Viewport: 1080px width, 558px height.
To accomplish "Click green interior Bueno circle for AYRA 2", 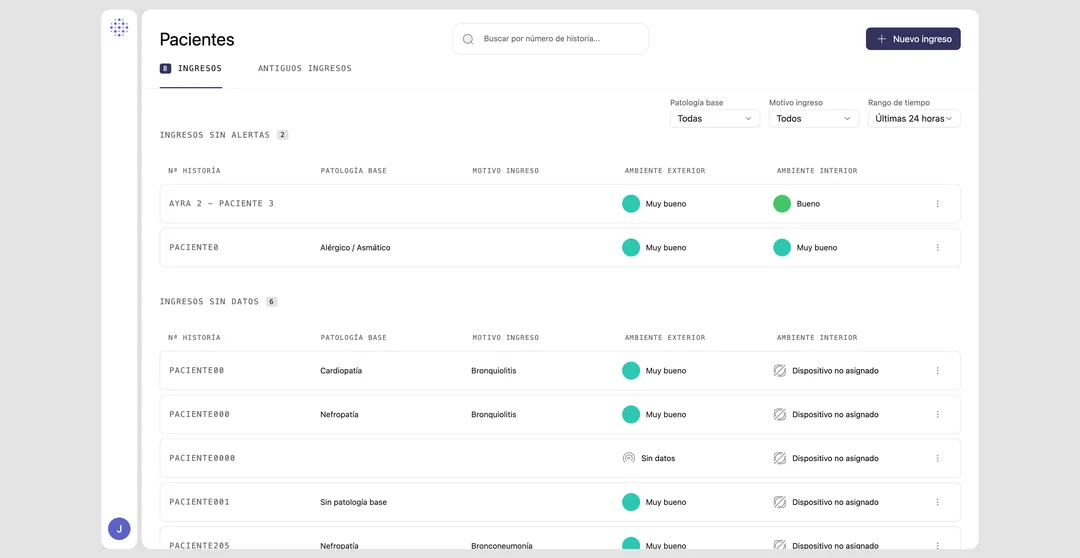I will click(782, 204).
